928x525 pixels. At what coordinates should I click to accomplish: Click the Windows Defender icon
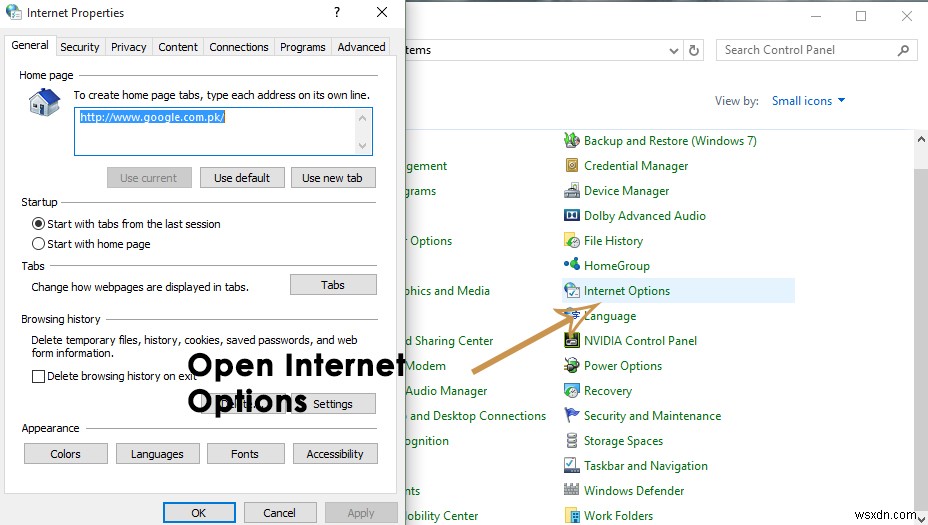point(572,489)
